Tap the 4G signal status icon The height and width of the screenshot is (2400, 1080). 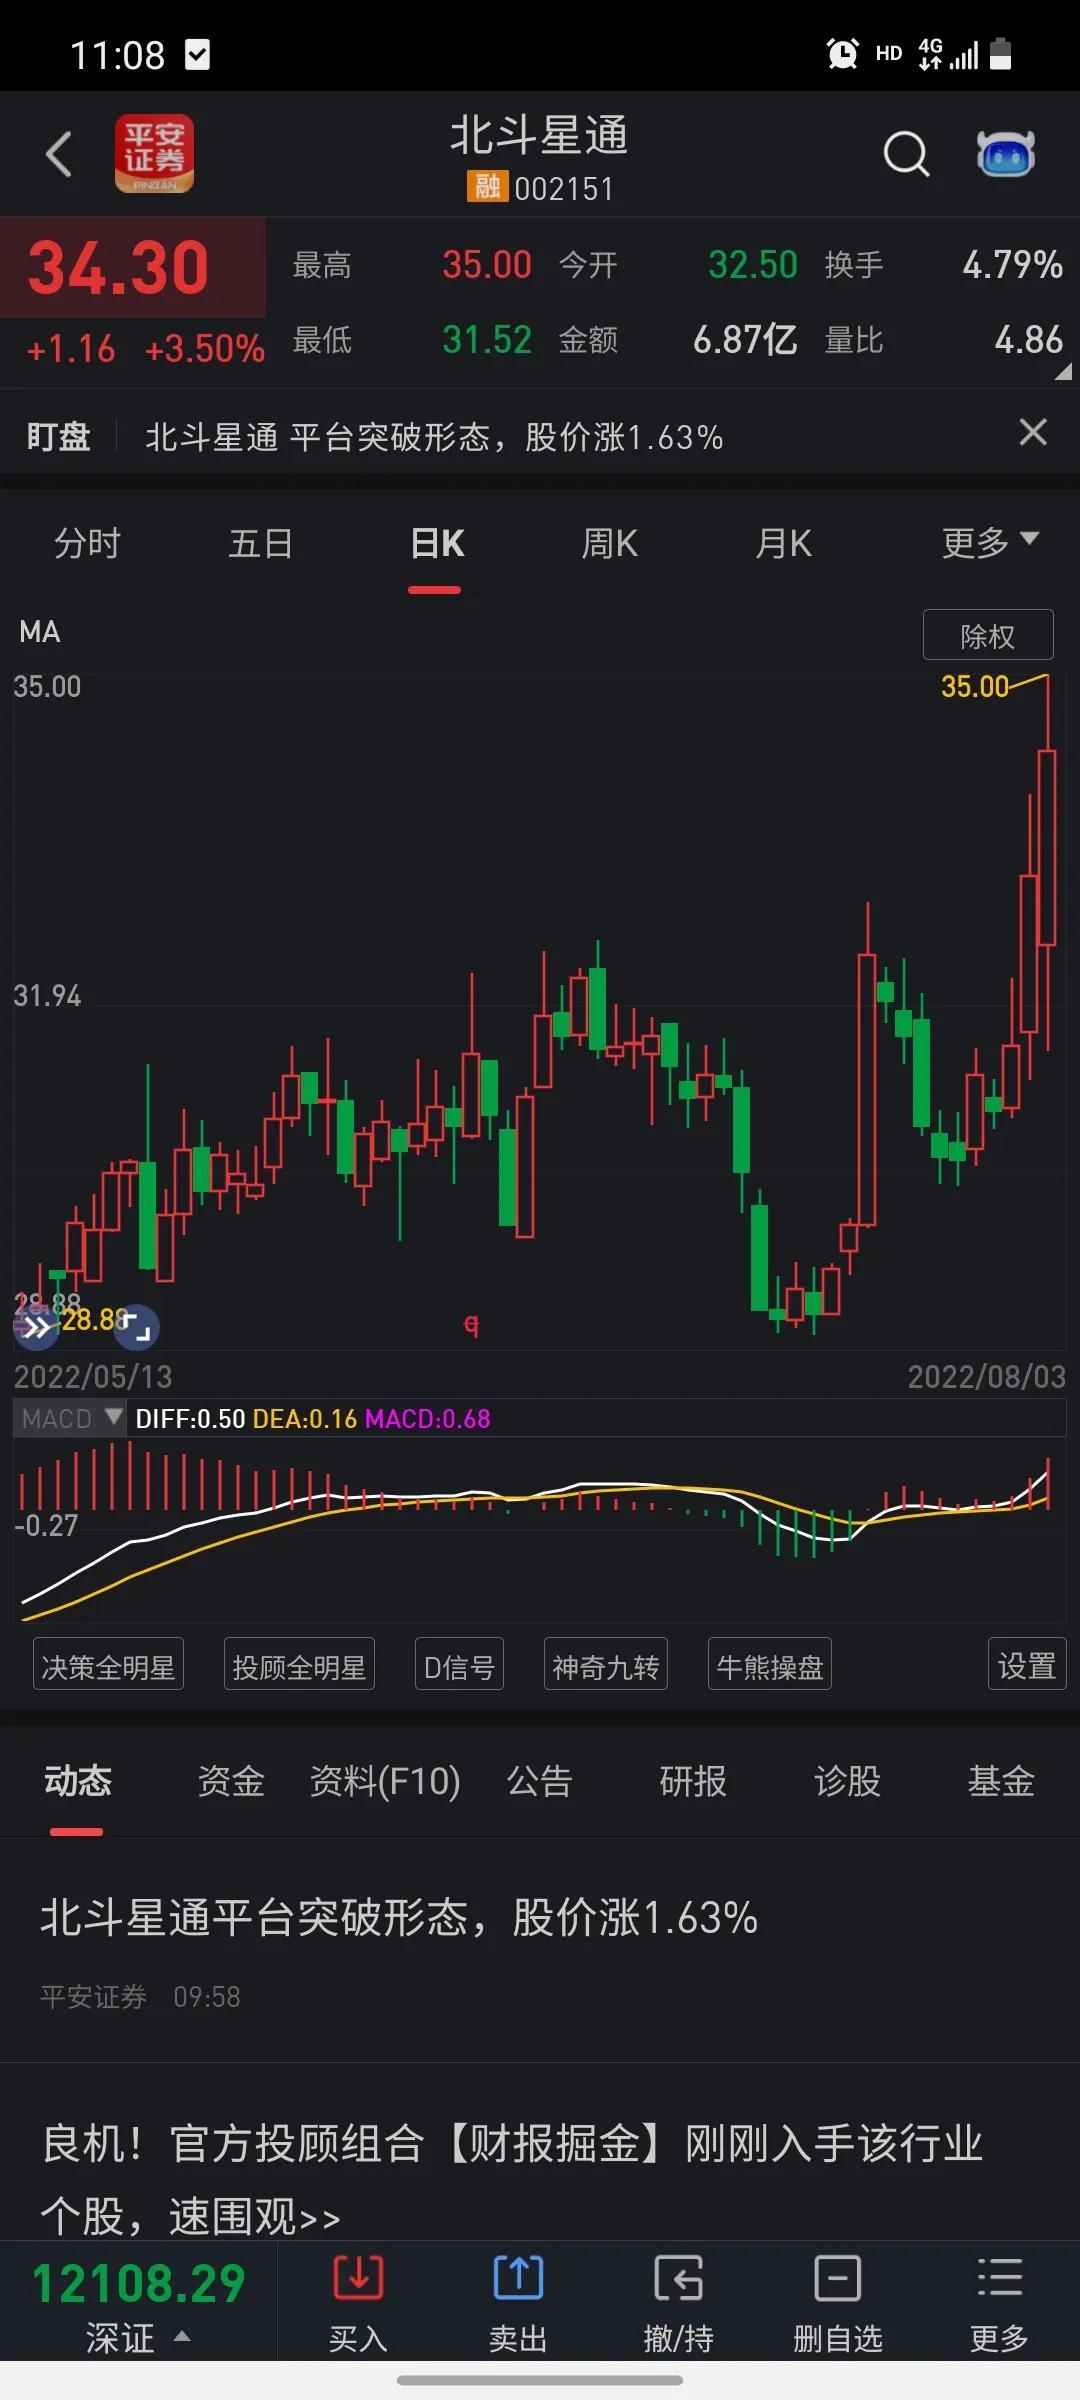(947, 54)
